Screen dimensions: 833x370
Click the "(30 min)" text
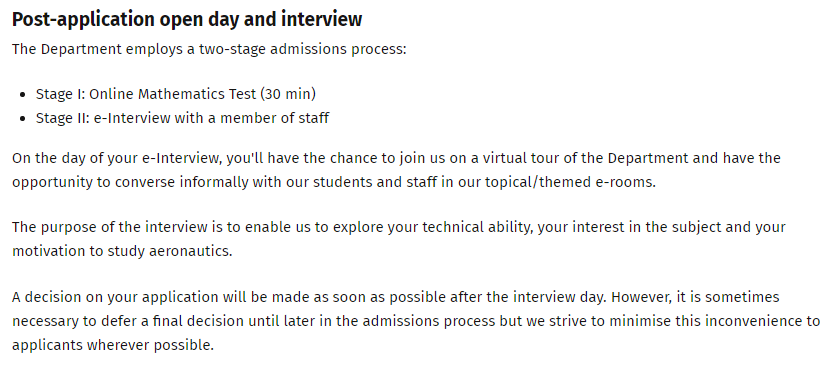click(x=288, y=94)
